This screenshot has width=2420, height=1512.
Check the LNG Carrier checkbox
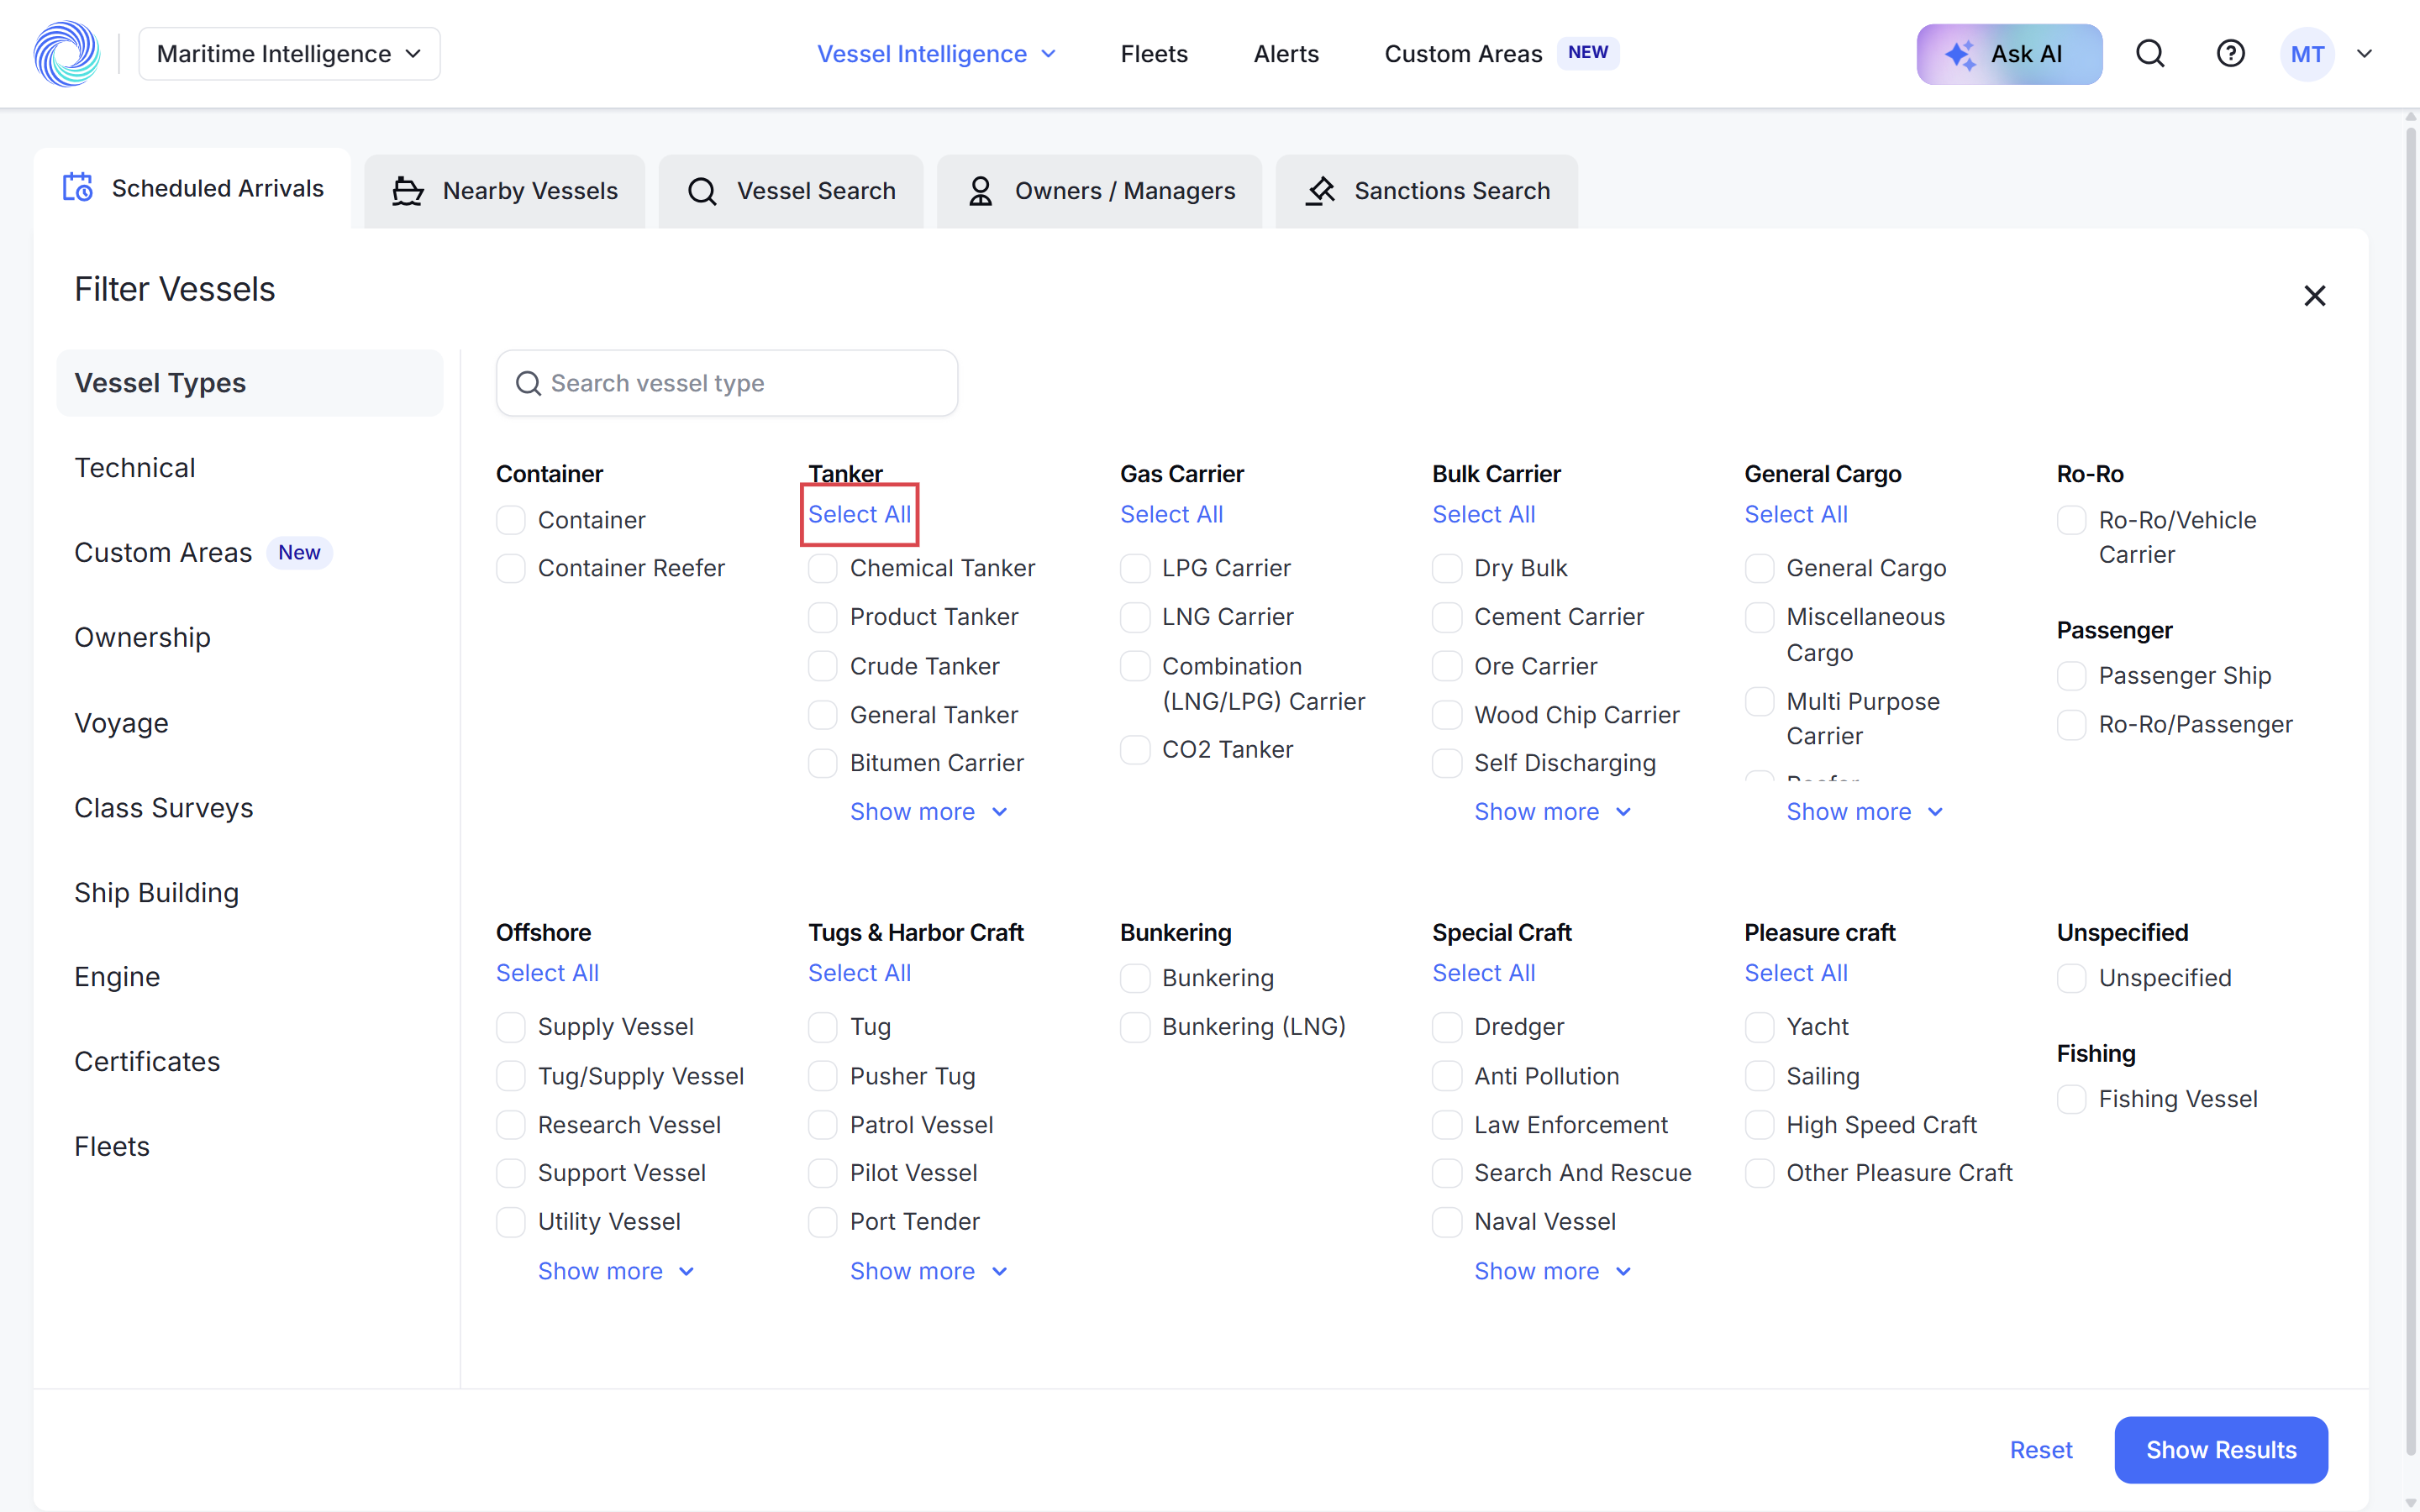[1135, 618]
